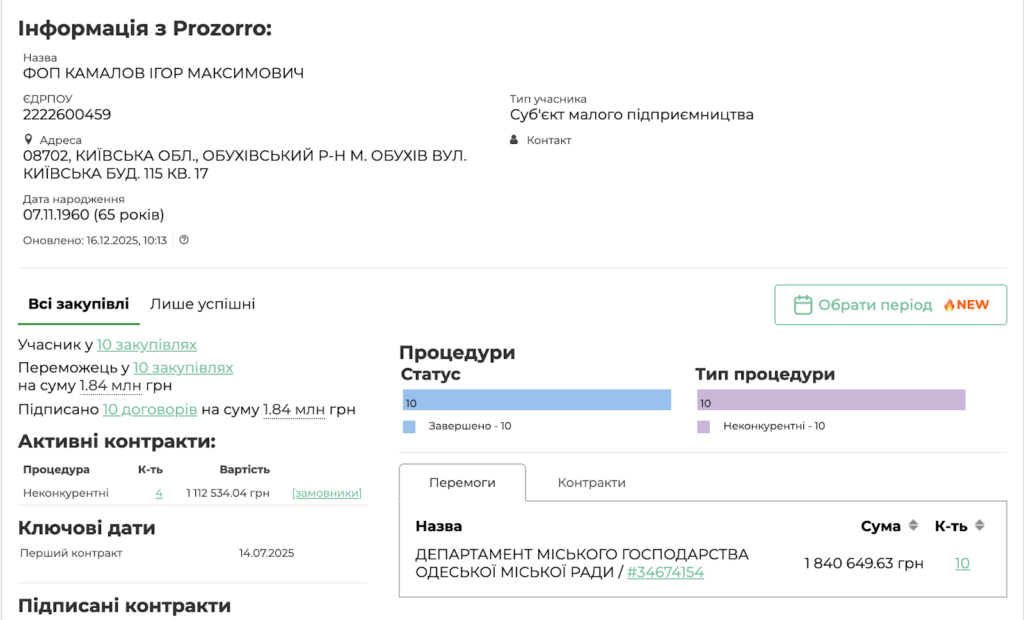Click the purple Неконкурентні legend square
The height and width of the screenshot is (620, 1024).
[704, 426]
